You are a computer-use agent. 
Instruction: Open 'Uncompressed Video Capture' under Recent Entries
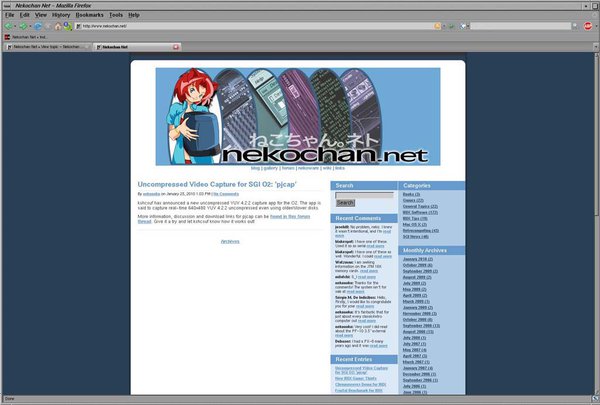coord(361,370)
